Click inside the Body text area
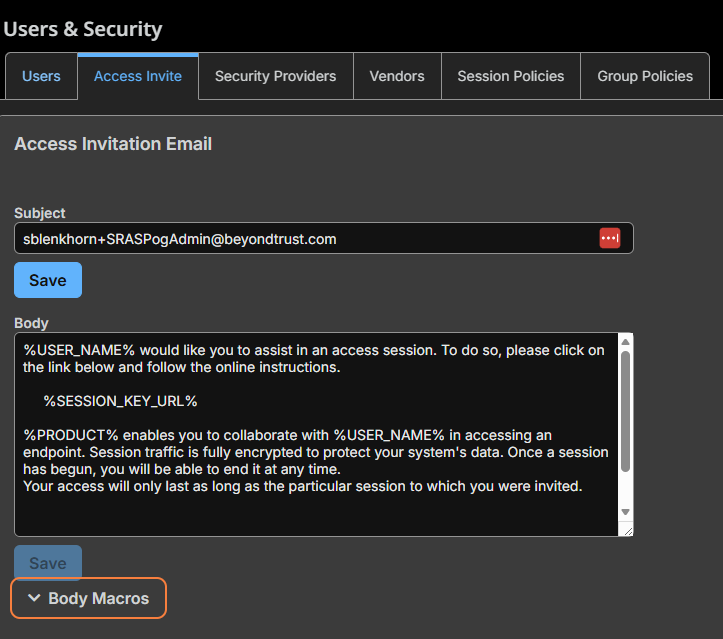 click(316, 434)
